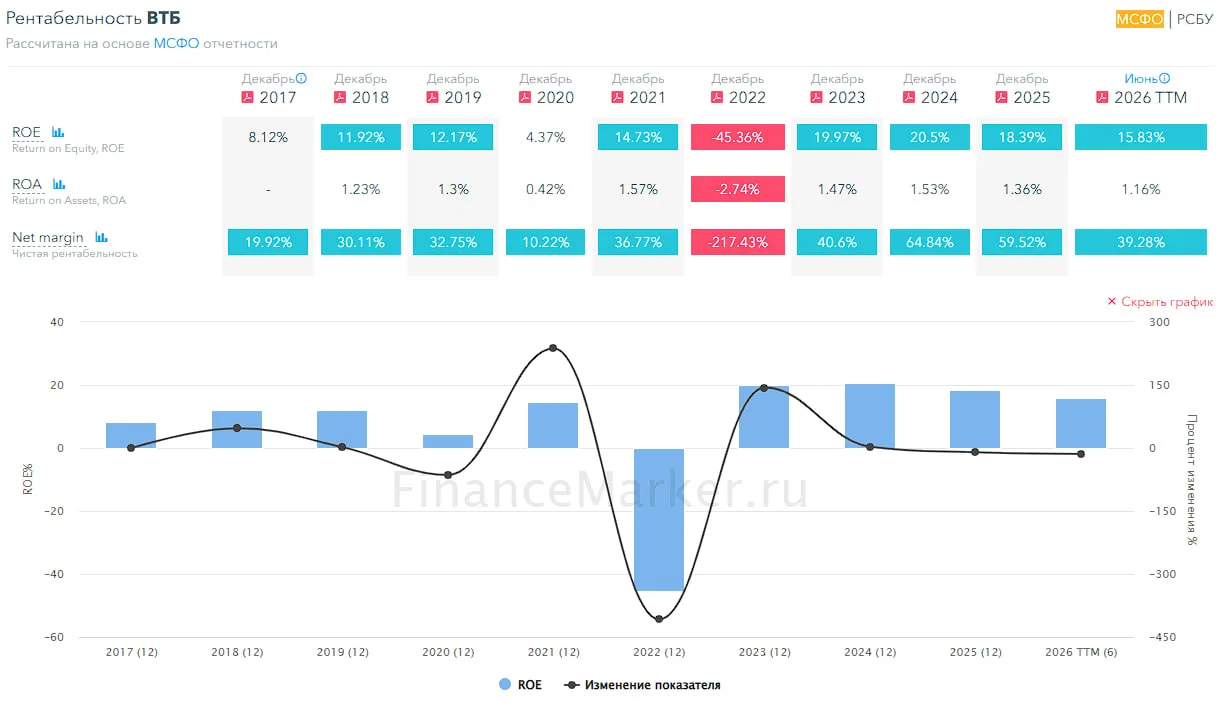The height and width of the screenshot is (703, 1225).
Task: Toggle the ROE series in the legend
Action: tap(520, 685)
